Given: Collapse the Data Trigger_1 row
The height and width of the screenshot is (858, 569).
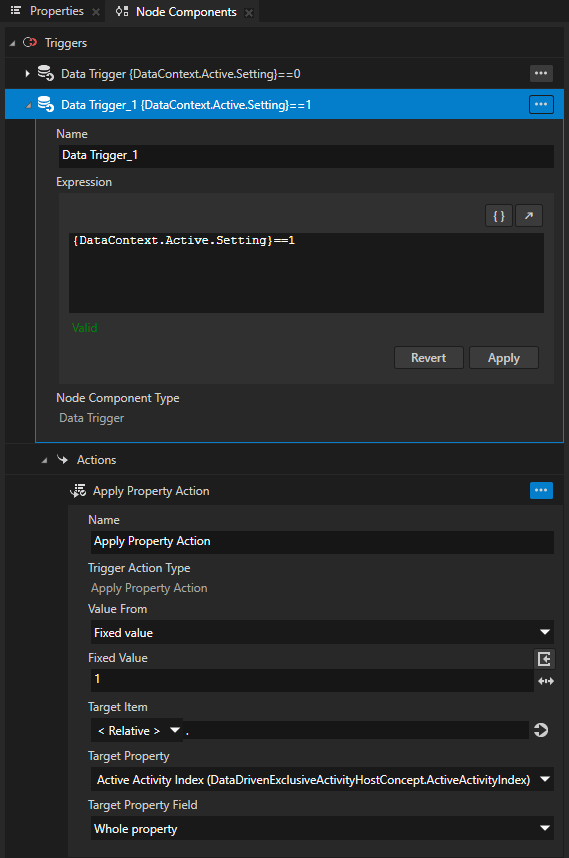Looking at the screenshot, I should [28, 105].
